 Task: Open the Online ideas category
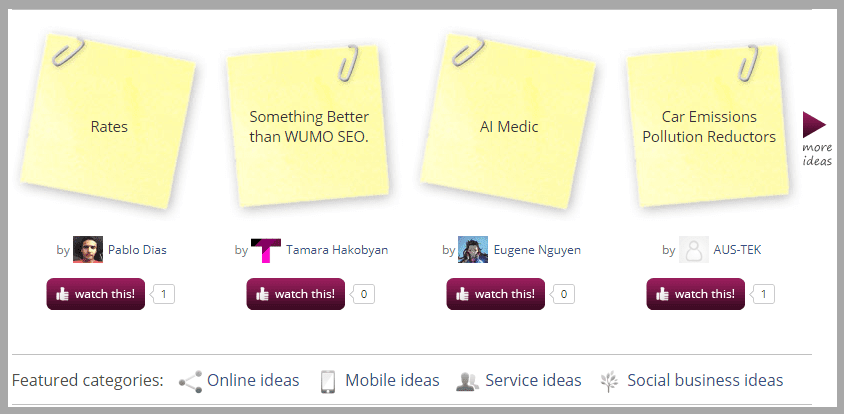click(253, 380)
